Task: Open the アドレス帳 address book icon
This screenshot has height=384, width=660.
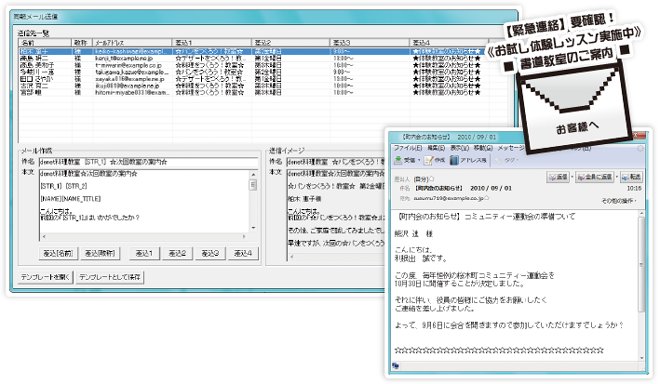Action: (454, 160)
